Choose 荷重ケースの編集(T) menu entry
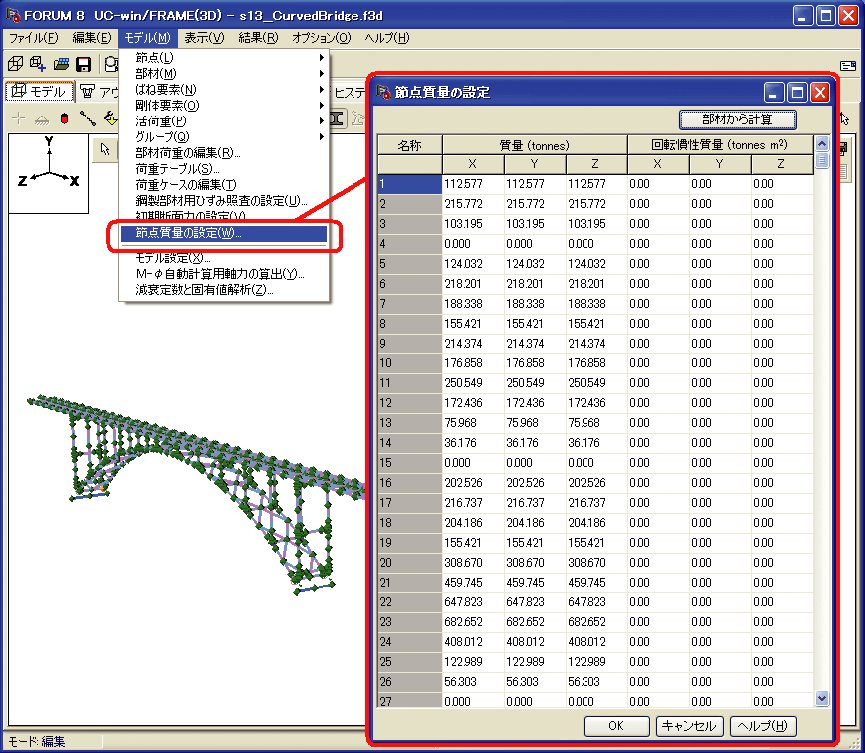This screenshot has height=753, width=865. pos(224,185)
